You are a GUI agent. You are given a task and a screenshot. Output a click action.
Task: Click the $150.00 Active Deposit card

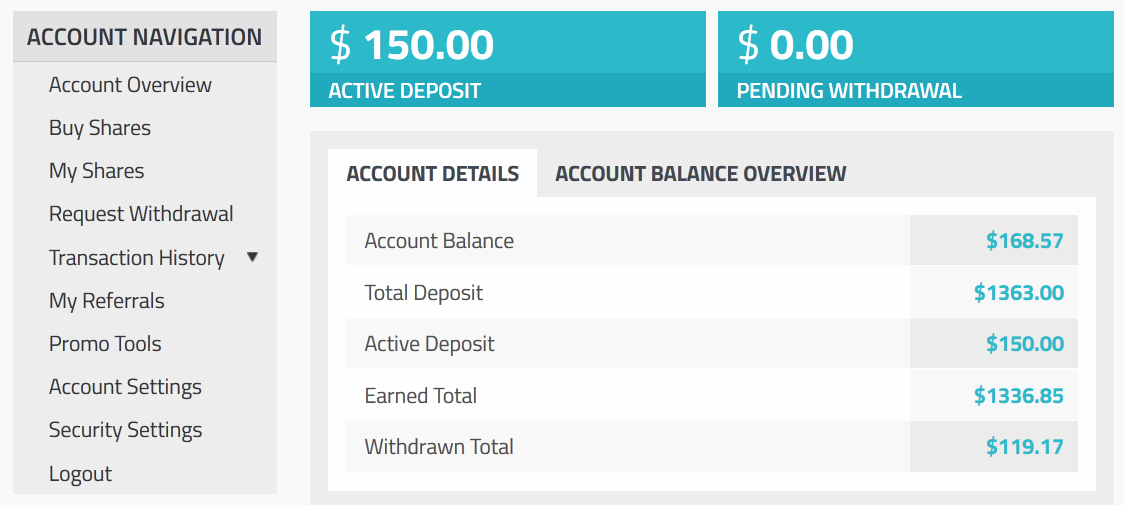tap(508, 59)
